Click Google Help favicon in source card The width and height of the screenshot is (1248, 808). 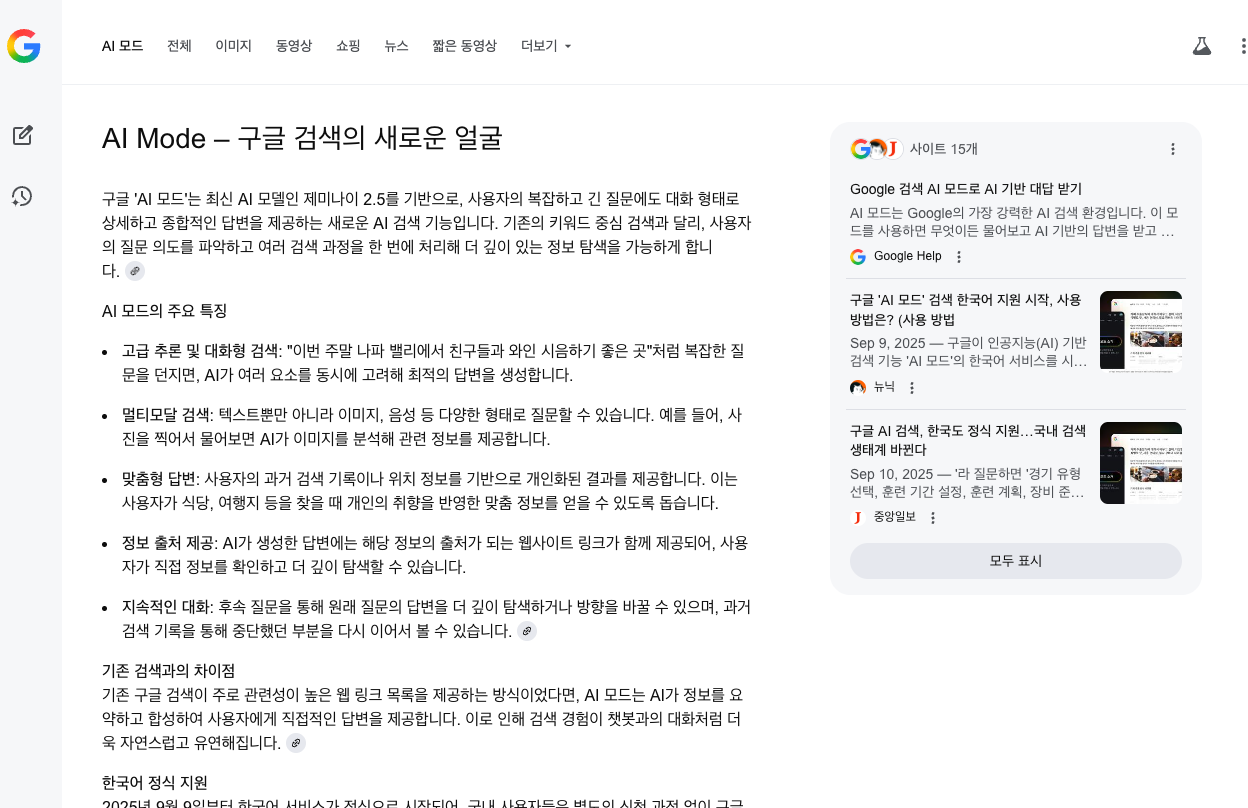point(858,257)
